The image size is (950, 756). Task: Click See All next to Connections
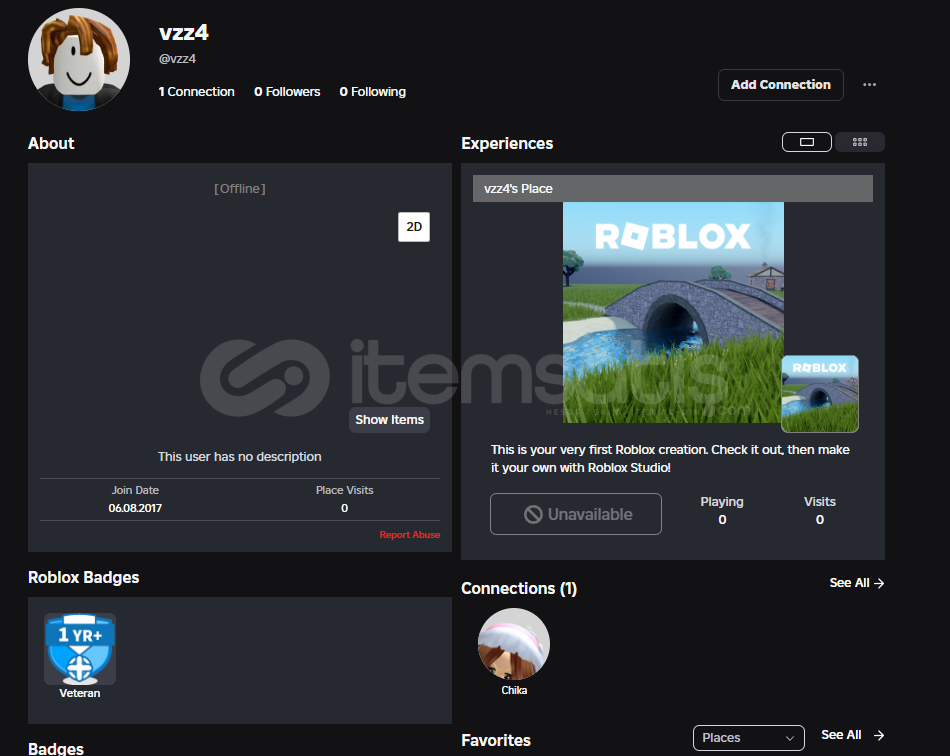tap(857, 583)
